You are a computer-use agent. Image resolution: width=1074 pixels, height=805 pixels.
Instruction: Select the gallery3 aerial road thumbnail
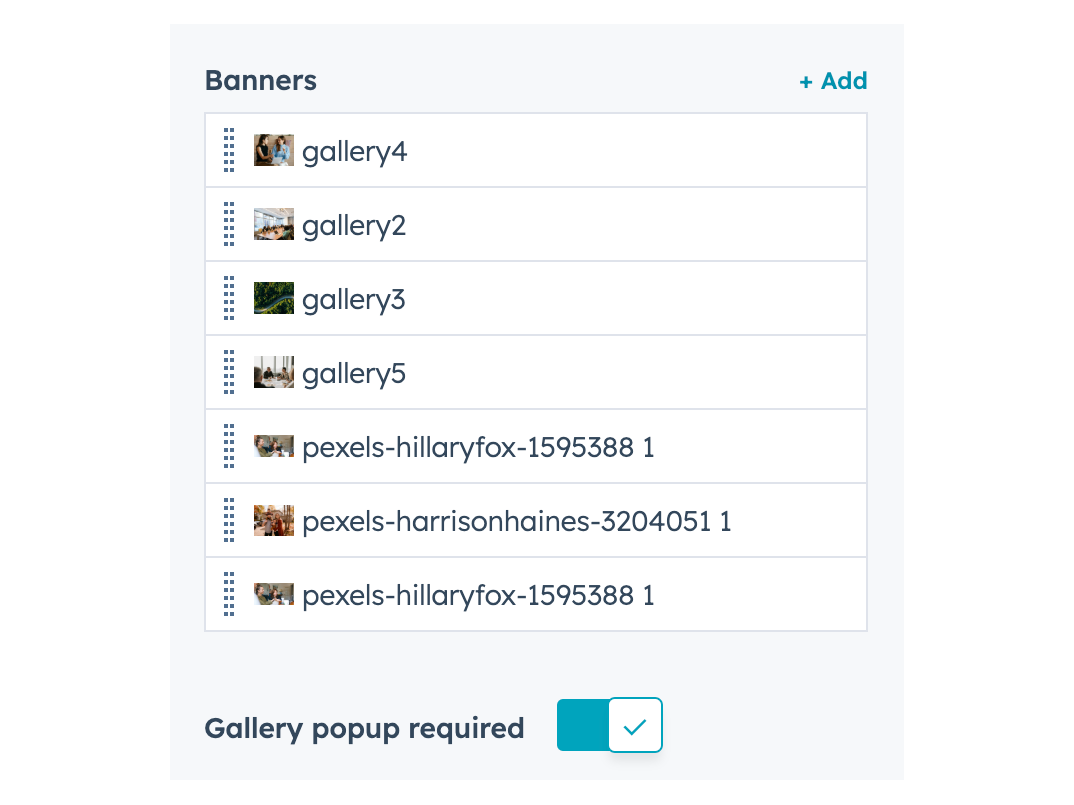point(273,298)
